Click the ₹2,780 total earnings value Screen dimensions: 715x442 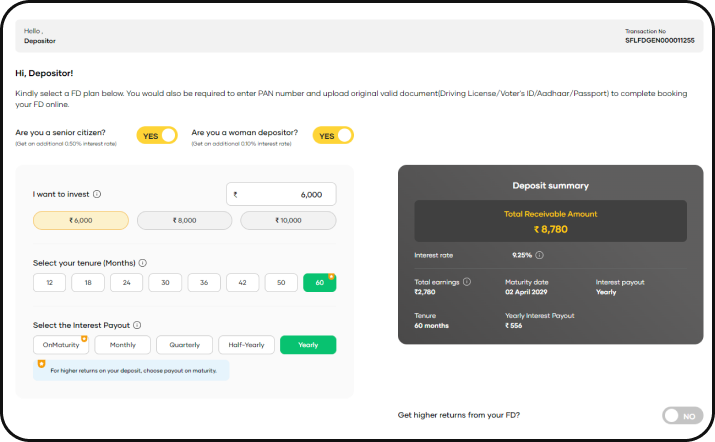tap(425, 292)
